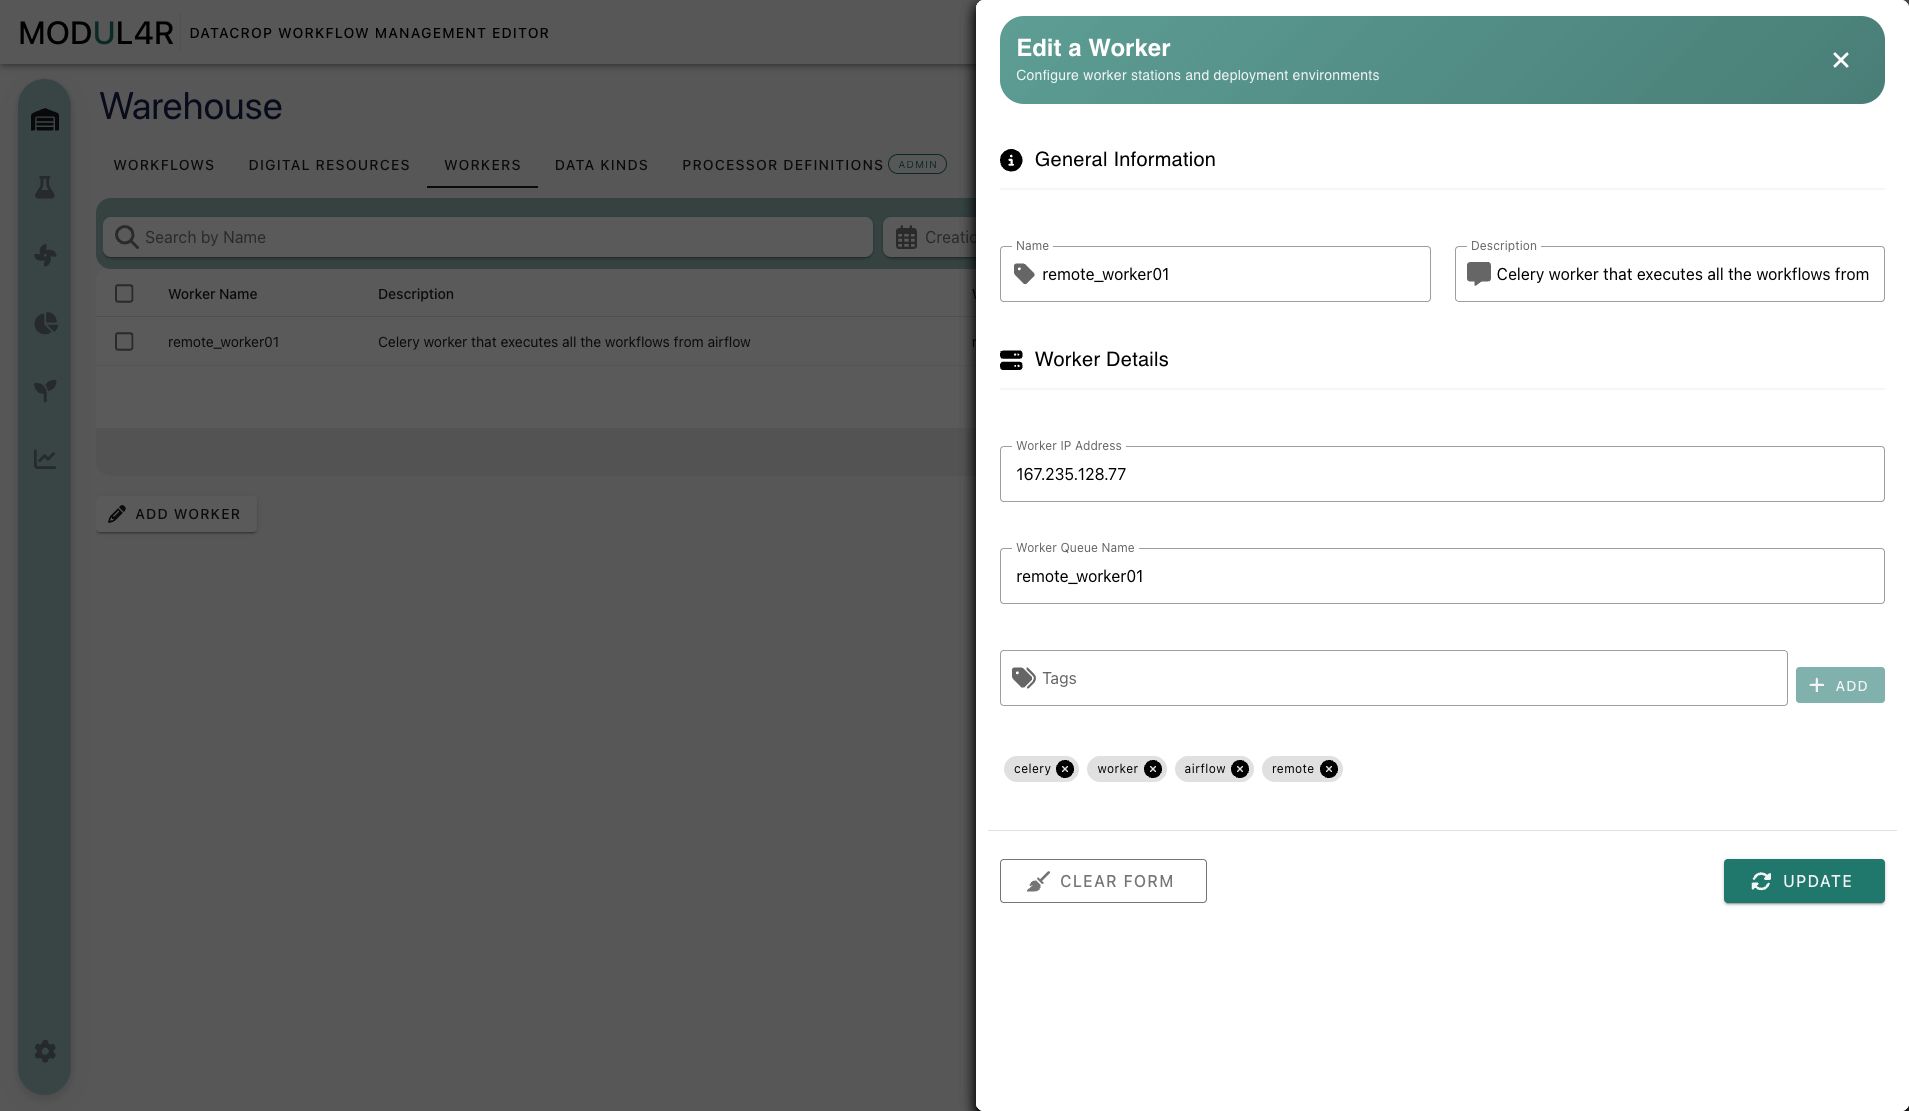Remove the celery tag

point(1065,769)
